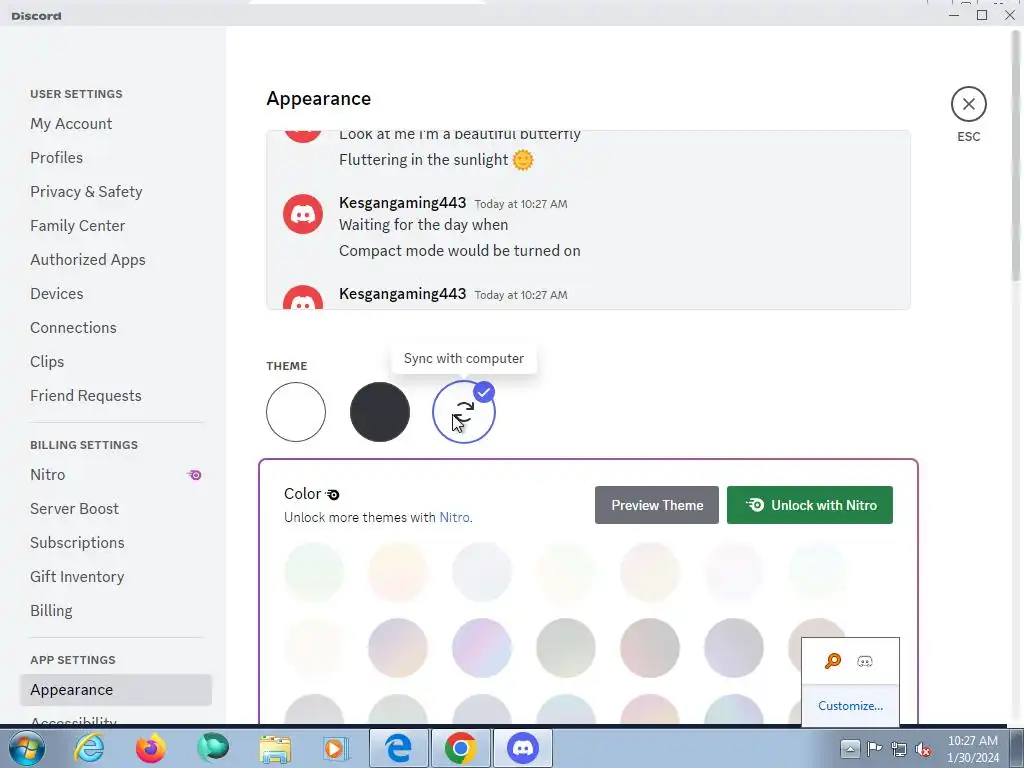Open Subscriptions settings

tap(77, 542)
